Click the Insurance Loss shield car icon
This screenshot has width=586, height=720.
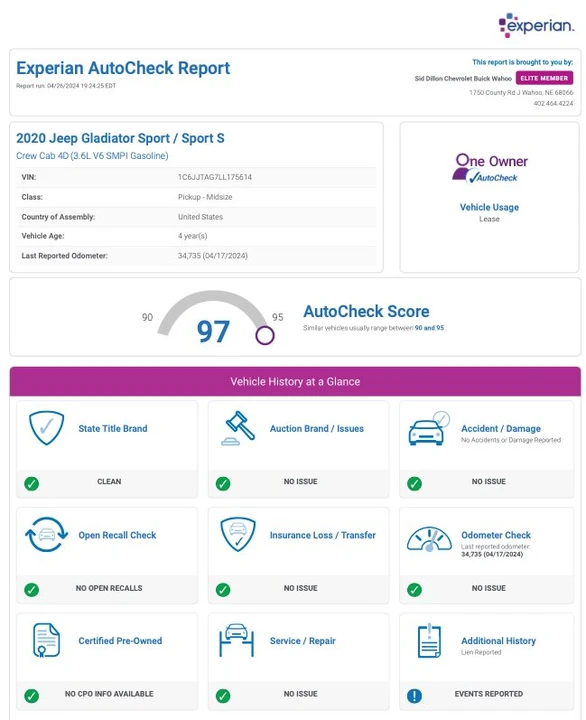click(238, 534)
